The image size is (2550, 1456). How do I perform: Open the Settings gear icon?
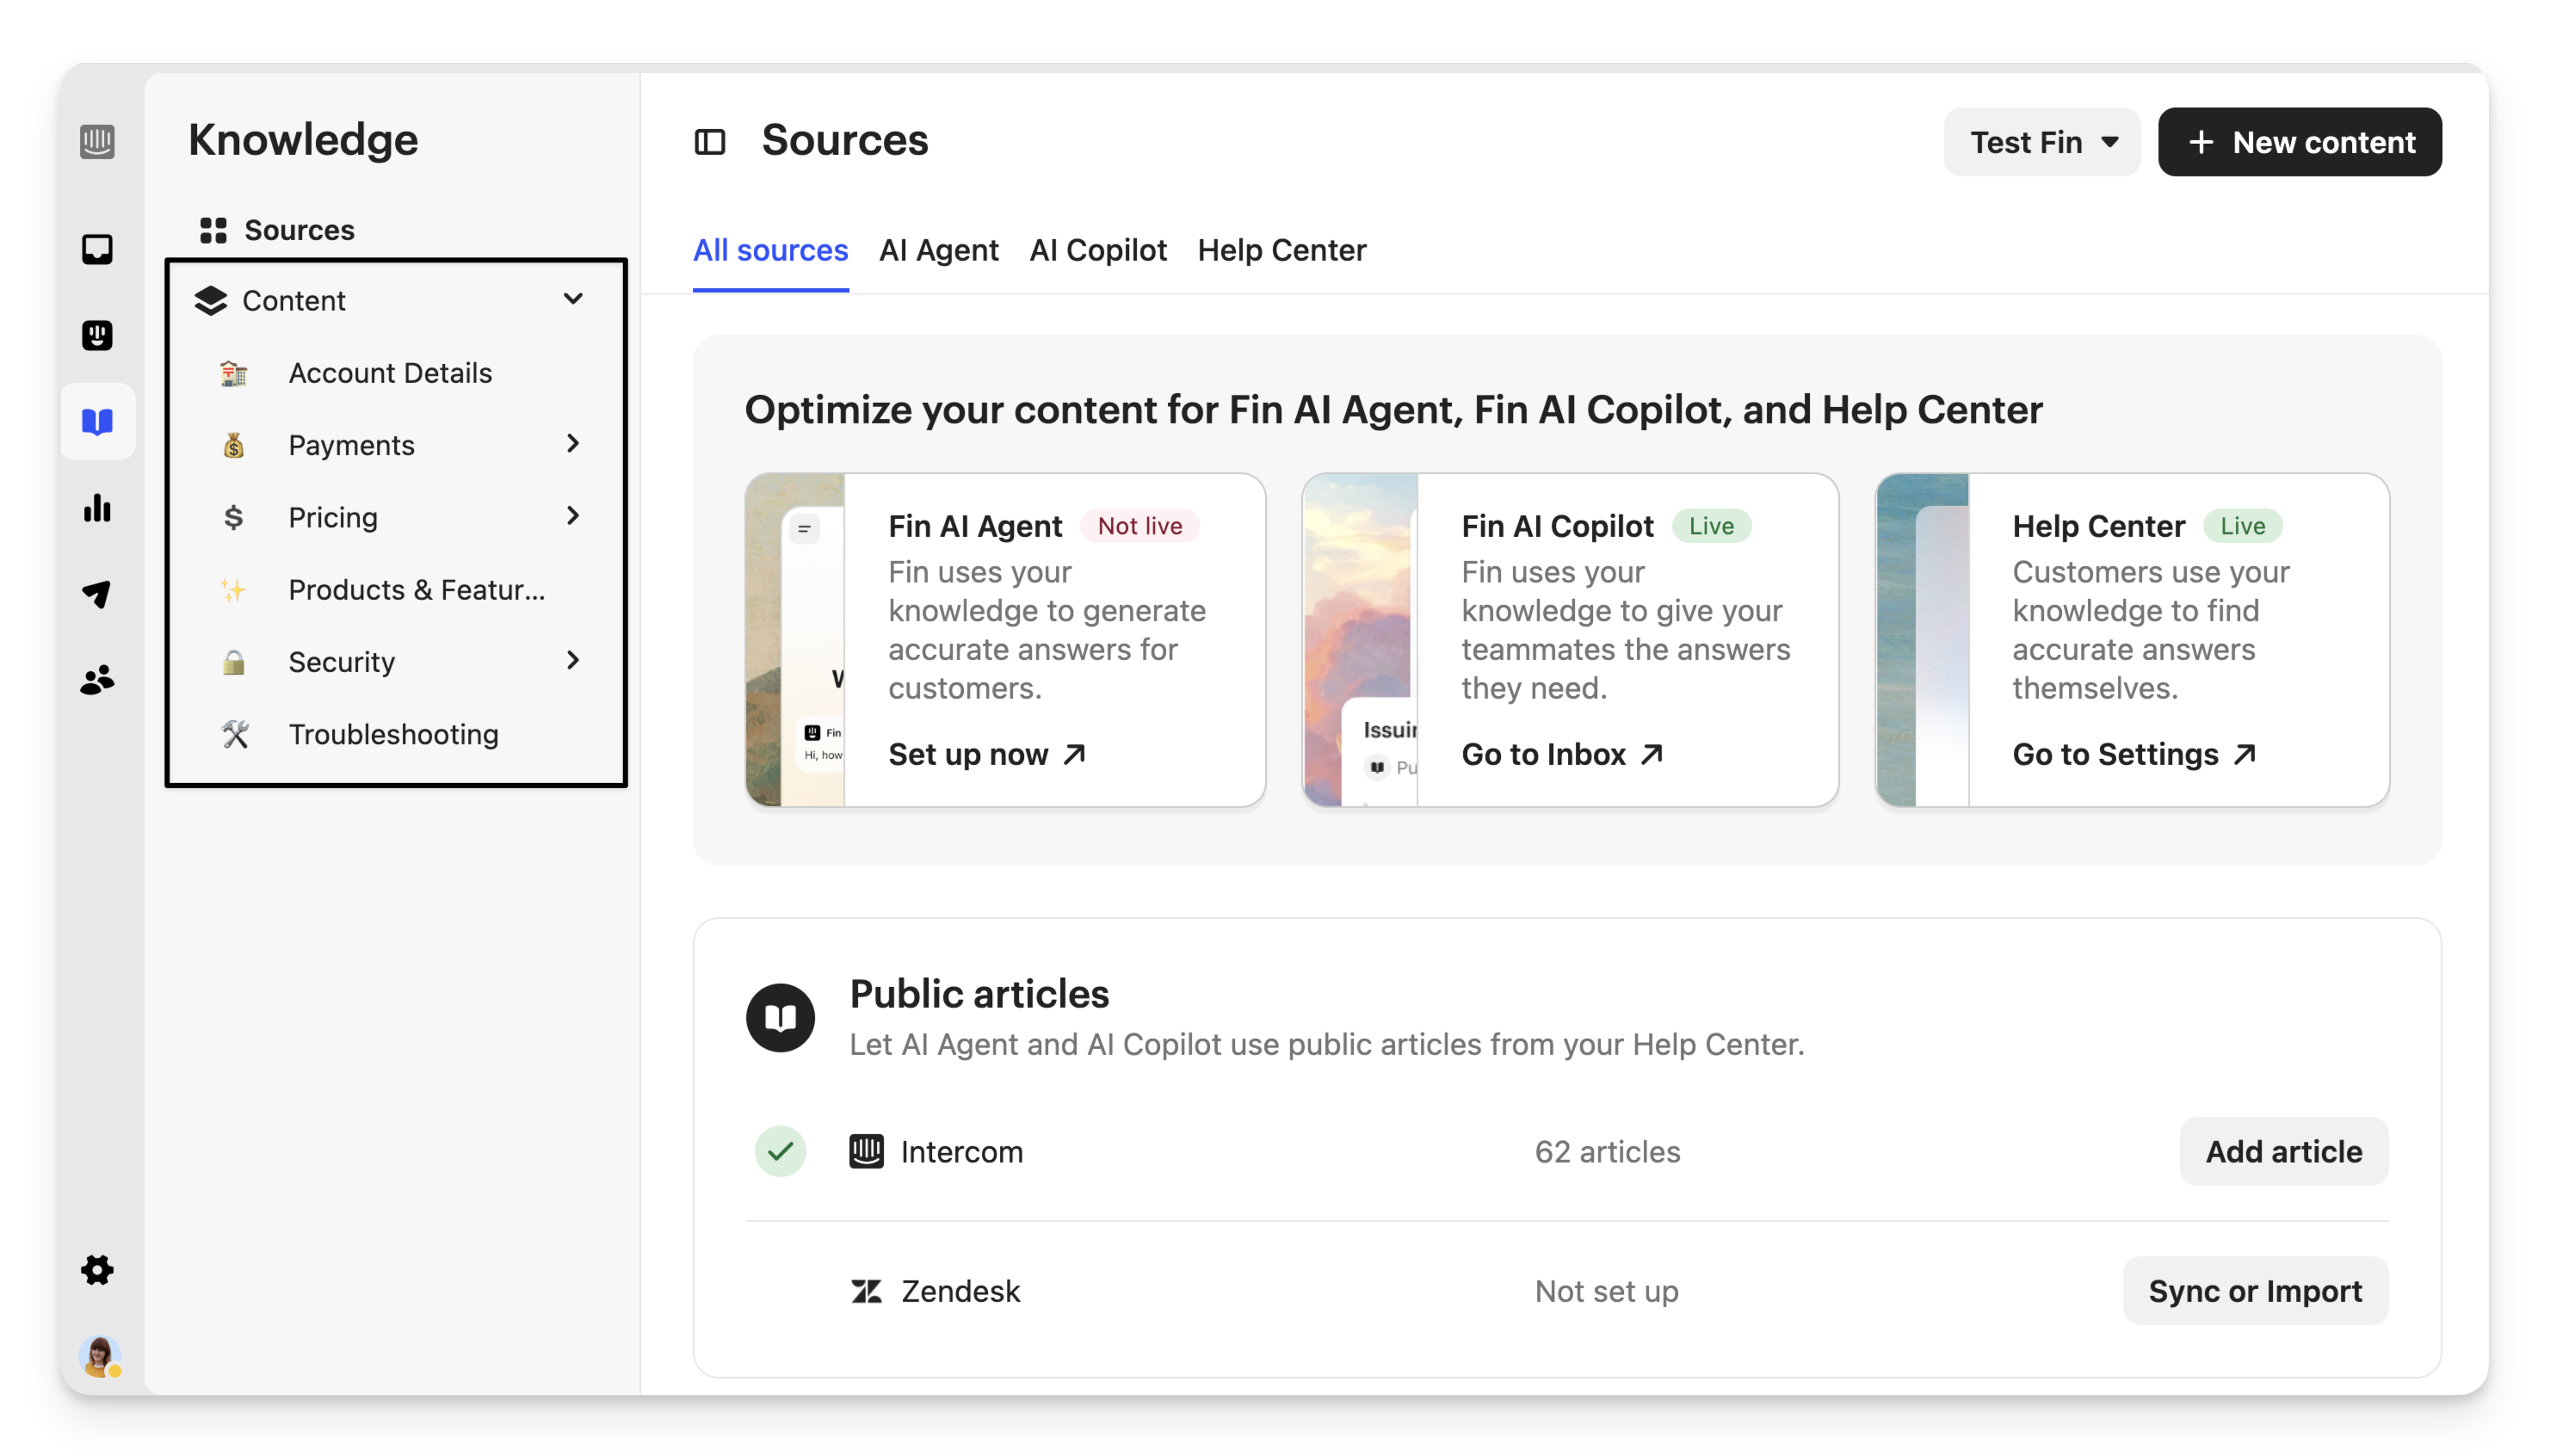(97, 1270)
